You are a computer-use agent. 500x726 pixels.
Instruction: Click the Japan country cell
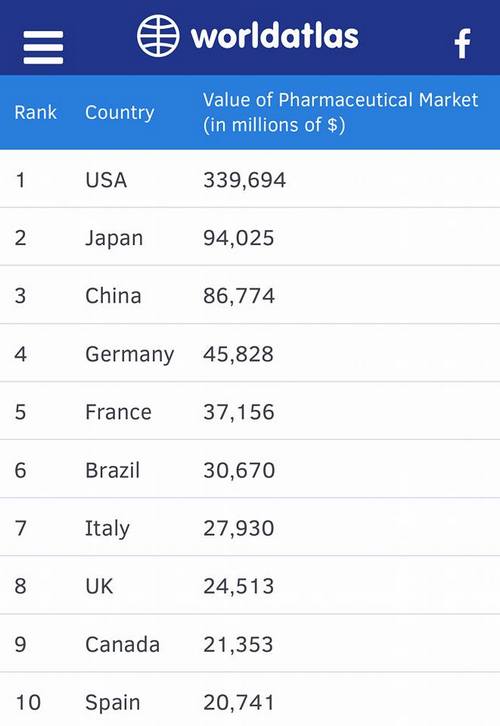(114, 238)
